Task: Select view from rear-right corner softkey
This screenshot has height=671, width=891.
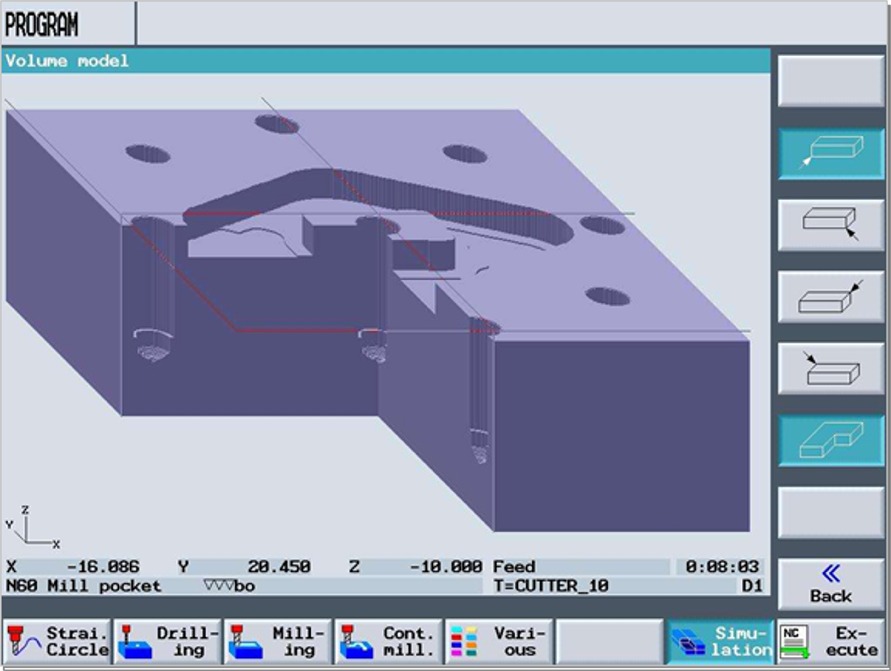Action: [830, 297]
